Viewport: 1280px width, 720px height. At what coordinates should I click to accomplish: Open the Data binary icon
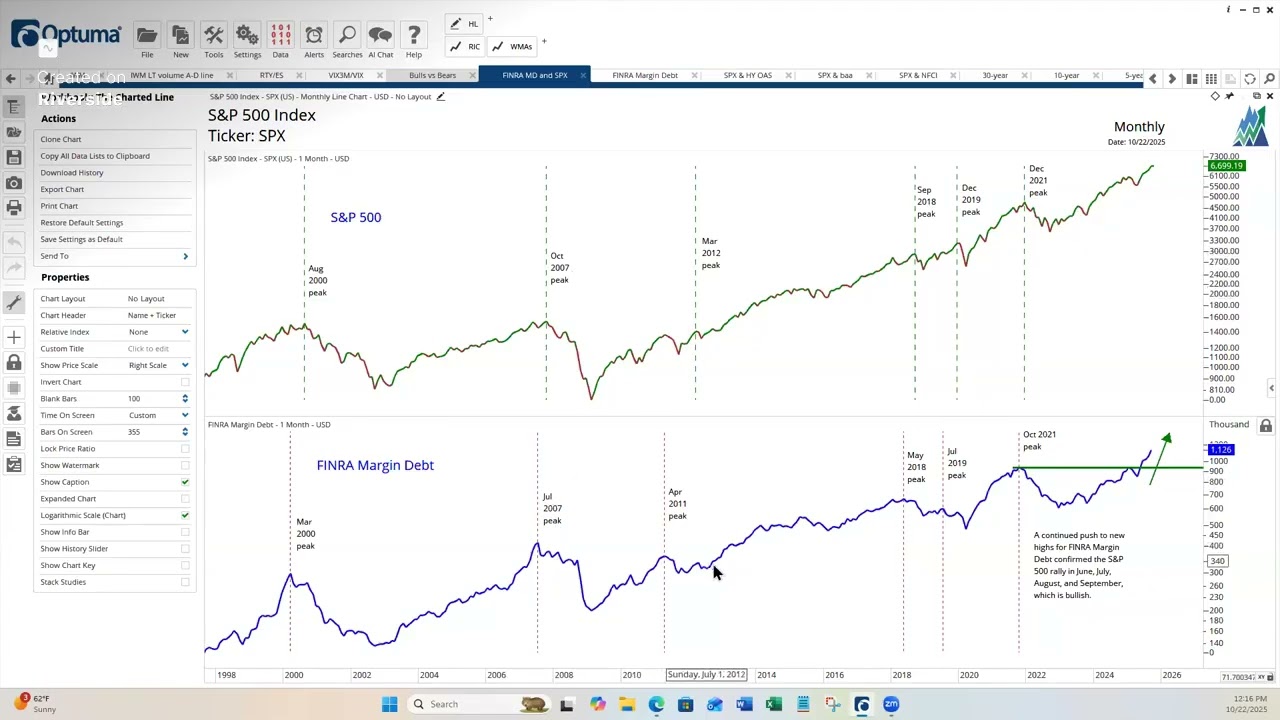281,36
